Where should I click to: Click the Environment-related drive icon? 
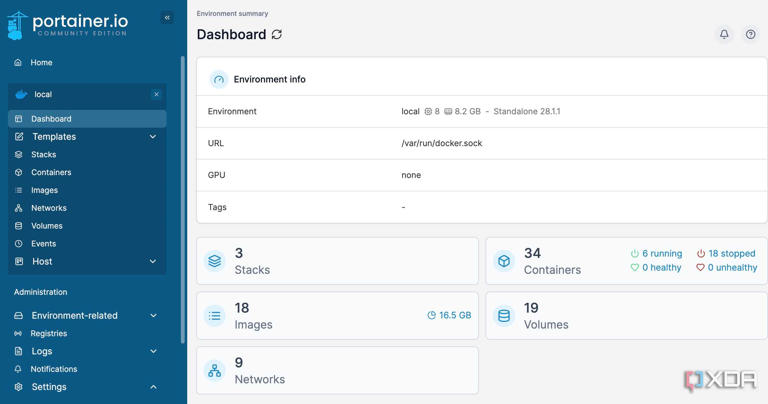[x=18, y=315]
